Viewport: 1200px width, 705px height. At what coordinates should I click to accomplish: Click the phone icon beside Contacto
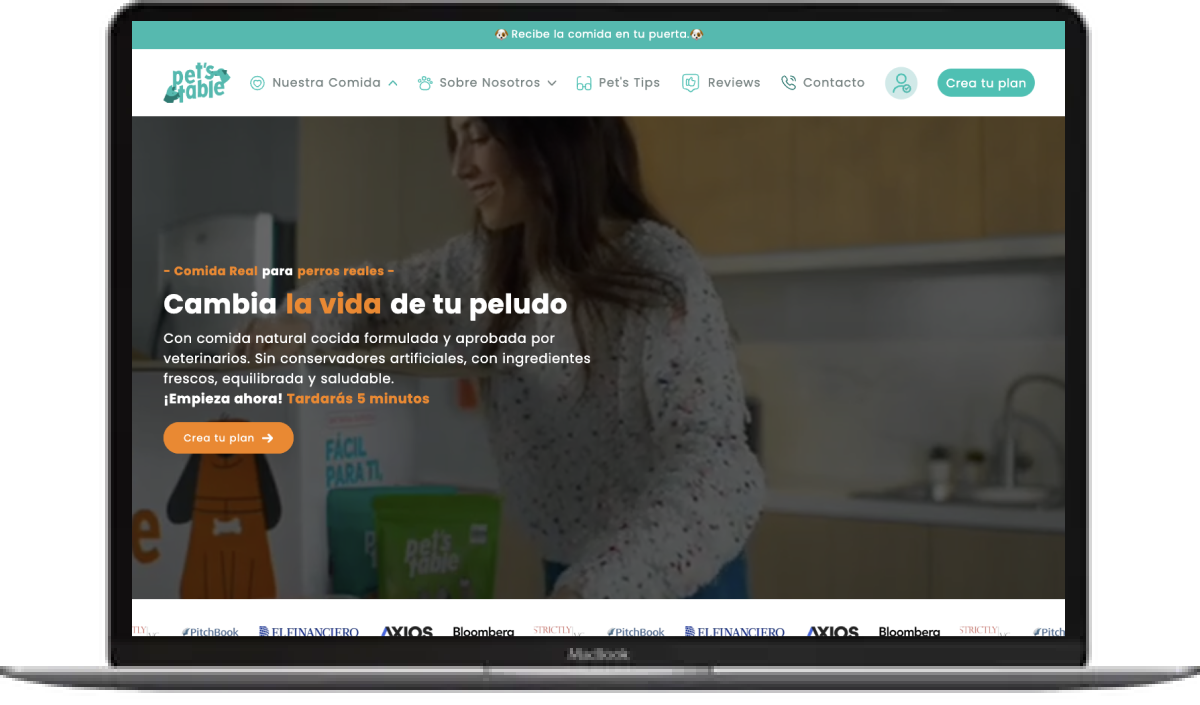pyautogui.click(x=788, y=83)
